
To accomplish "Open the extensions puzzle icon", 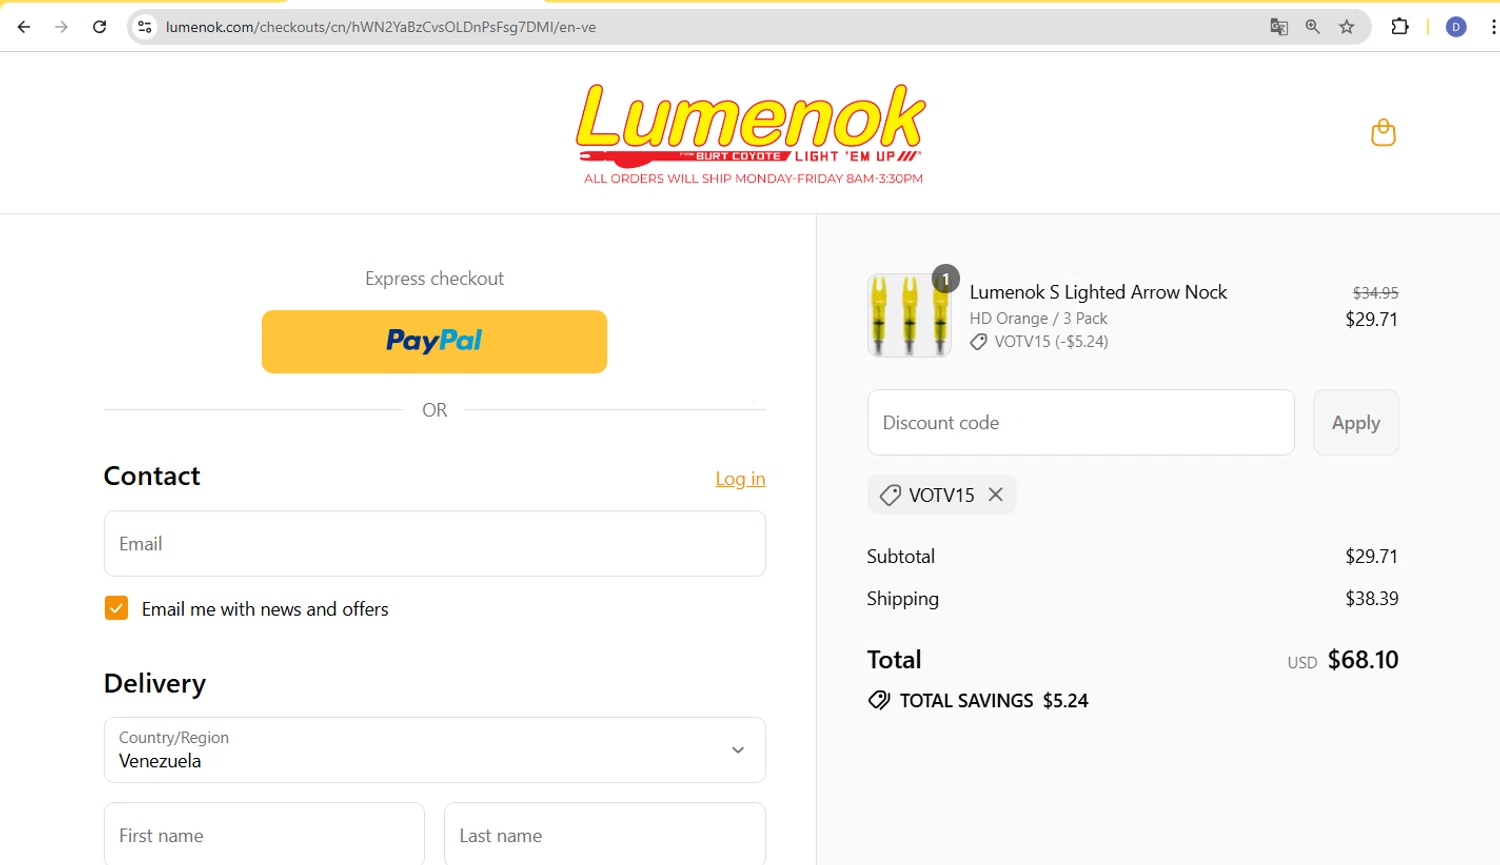I will tap(1400, 27).
